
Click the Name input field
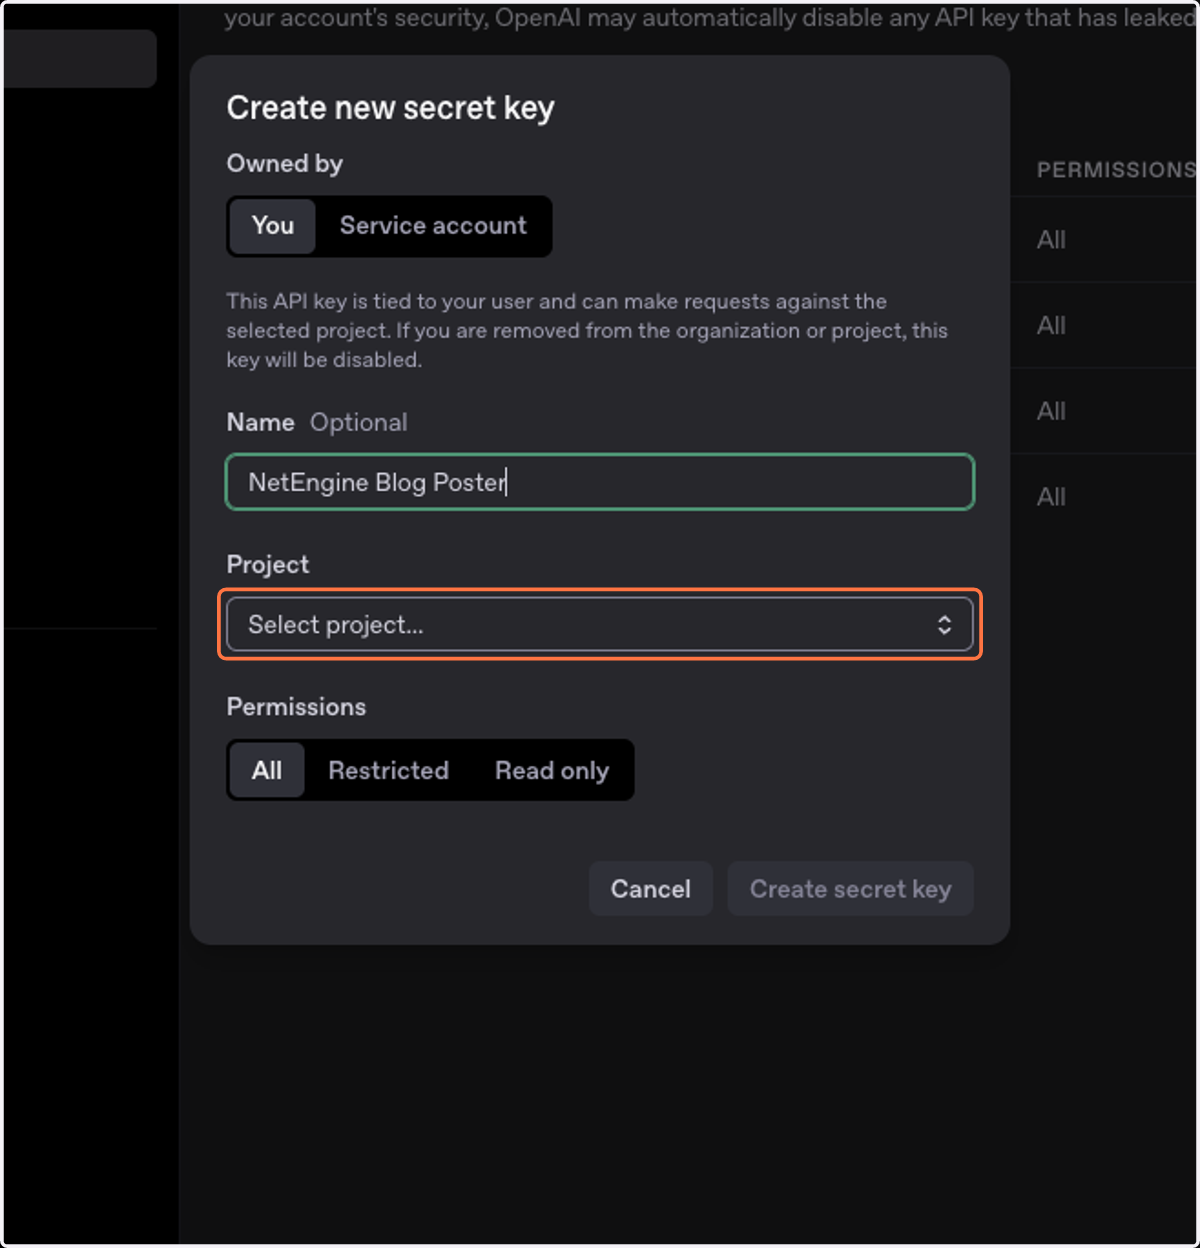(x=600, y=482)
